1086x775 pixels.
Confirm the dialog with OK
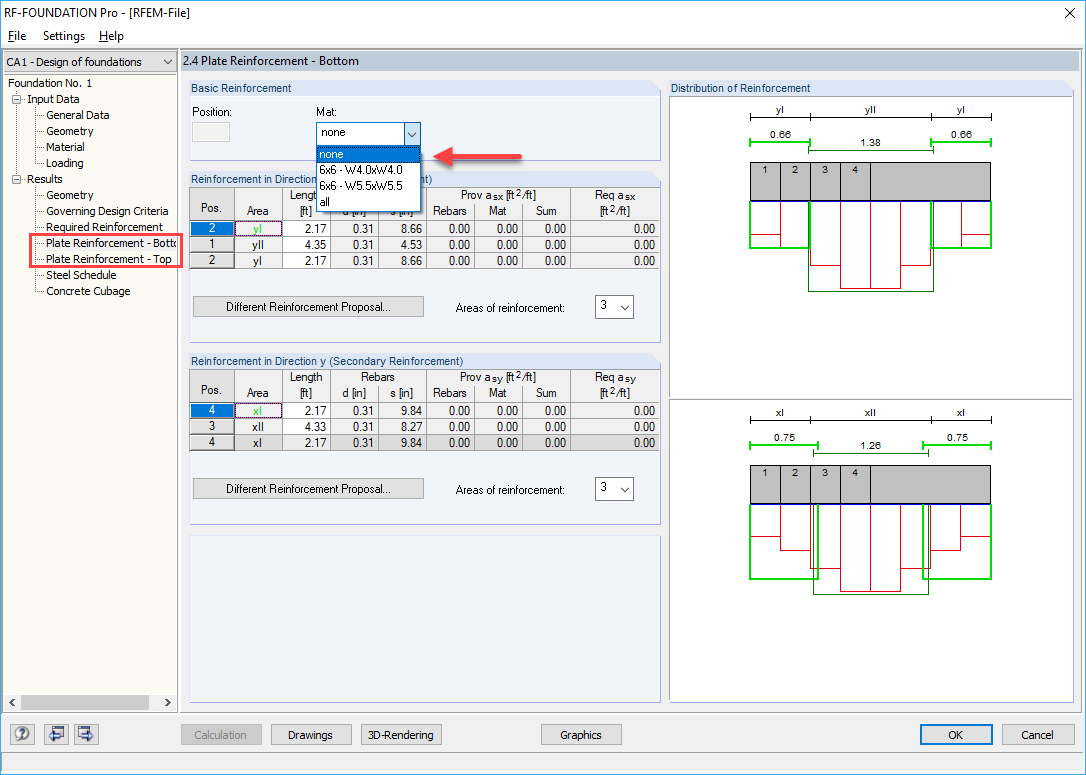pos(956,734)
